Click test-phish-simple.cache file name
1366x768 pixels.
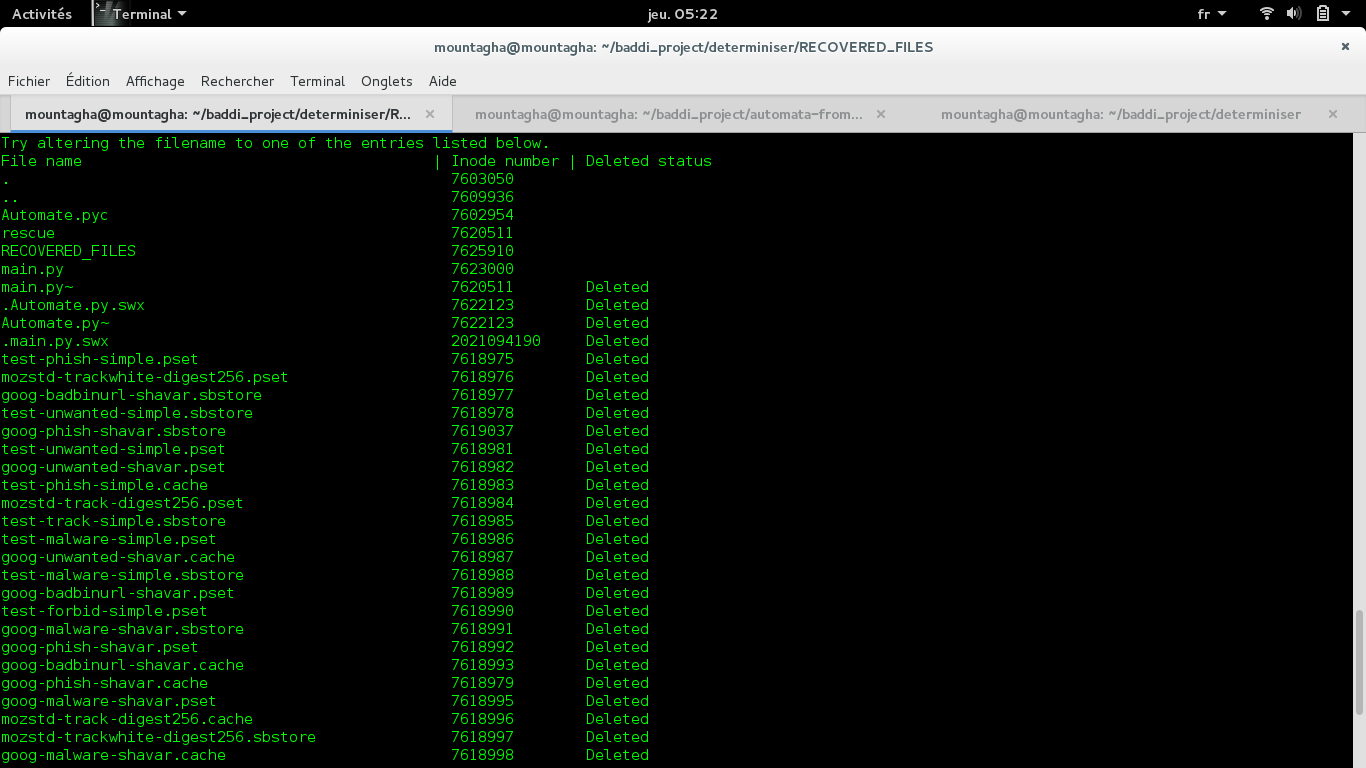104,485
